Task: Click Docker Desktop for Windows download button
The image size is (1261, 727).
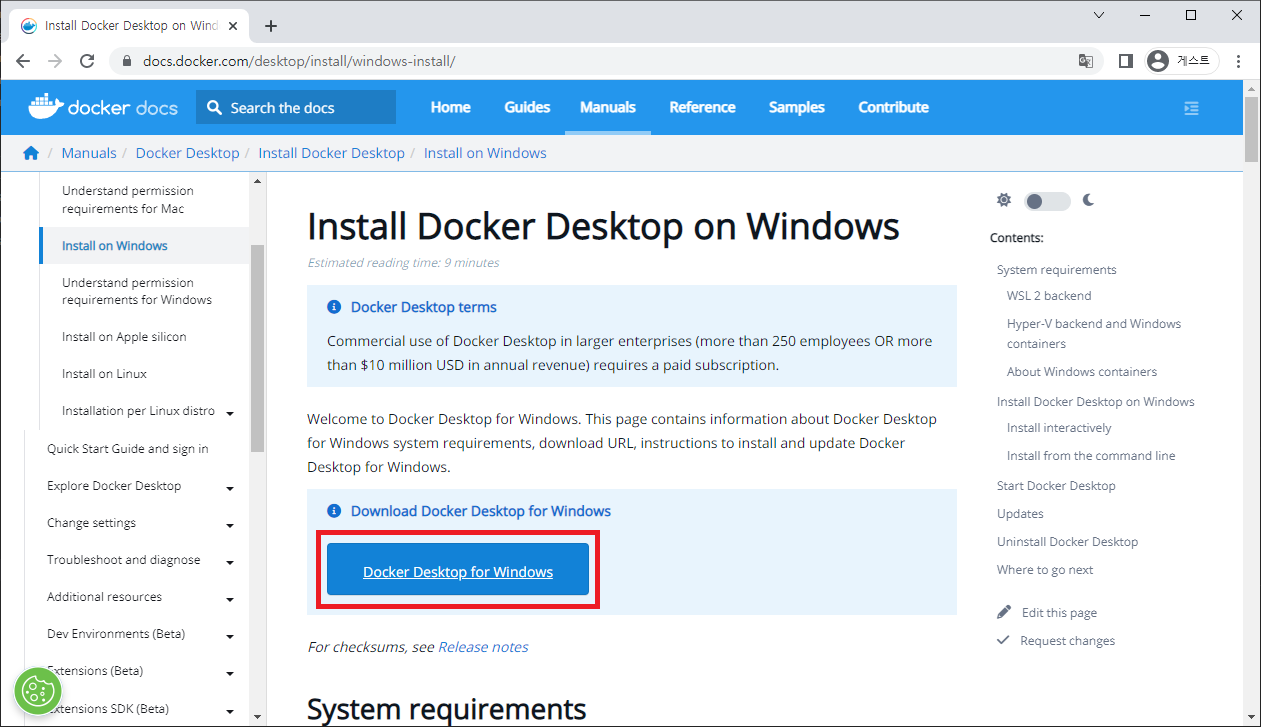Action: 458,572
